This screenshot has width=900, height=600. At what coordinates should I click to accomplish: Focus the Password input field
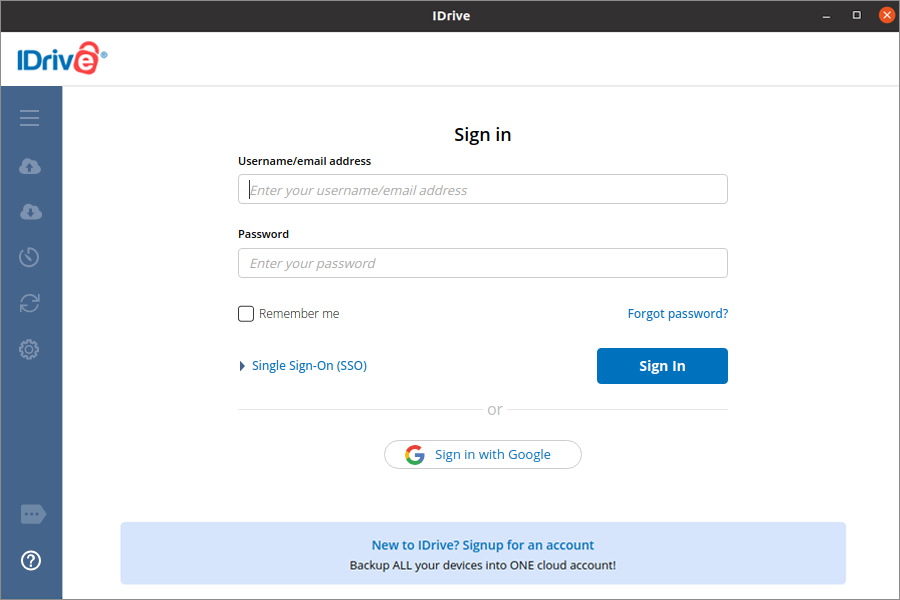483,264
